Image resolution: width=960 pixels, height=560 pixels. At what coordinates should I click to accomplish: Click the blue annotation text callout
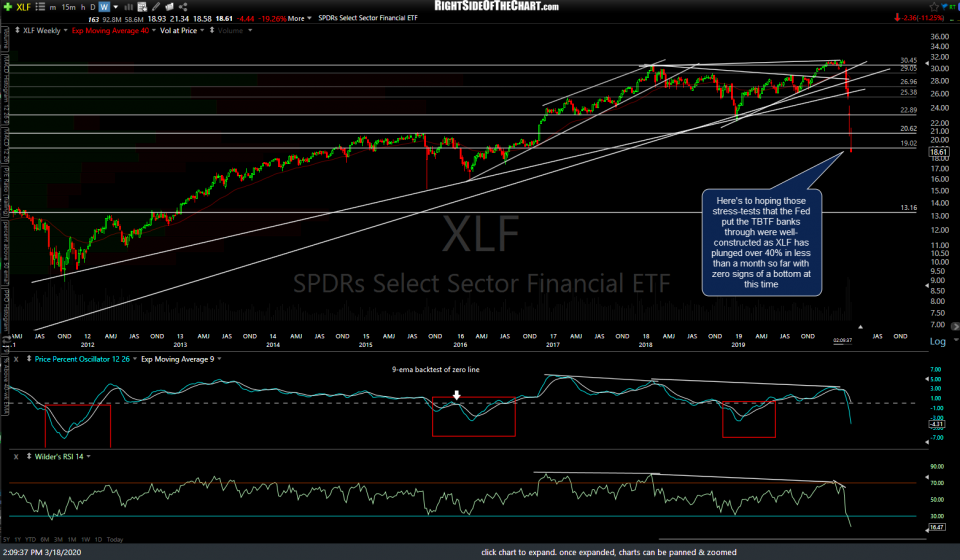[761, 242]
